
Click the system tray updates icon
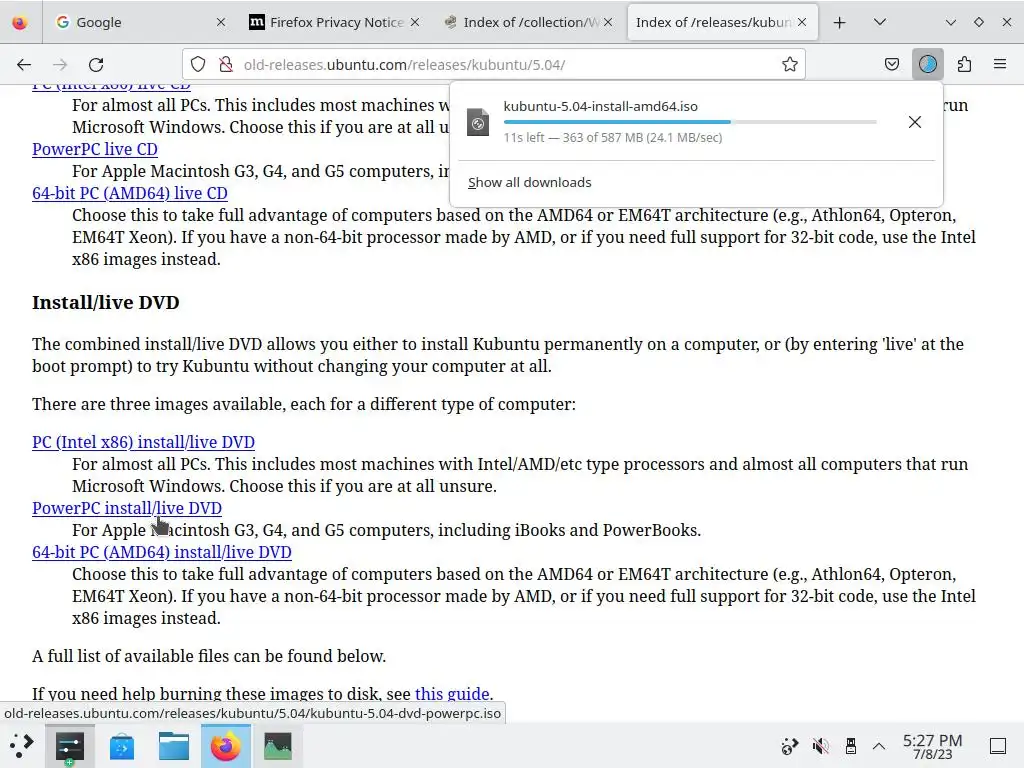click(x=790, y=746)
